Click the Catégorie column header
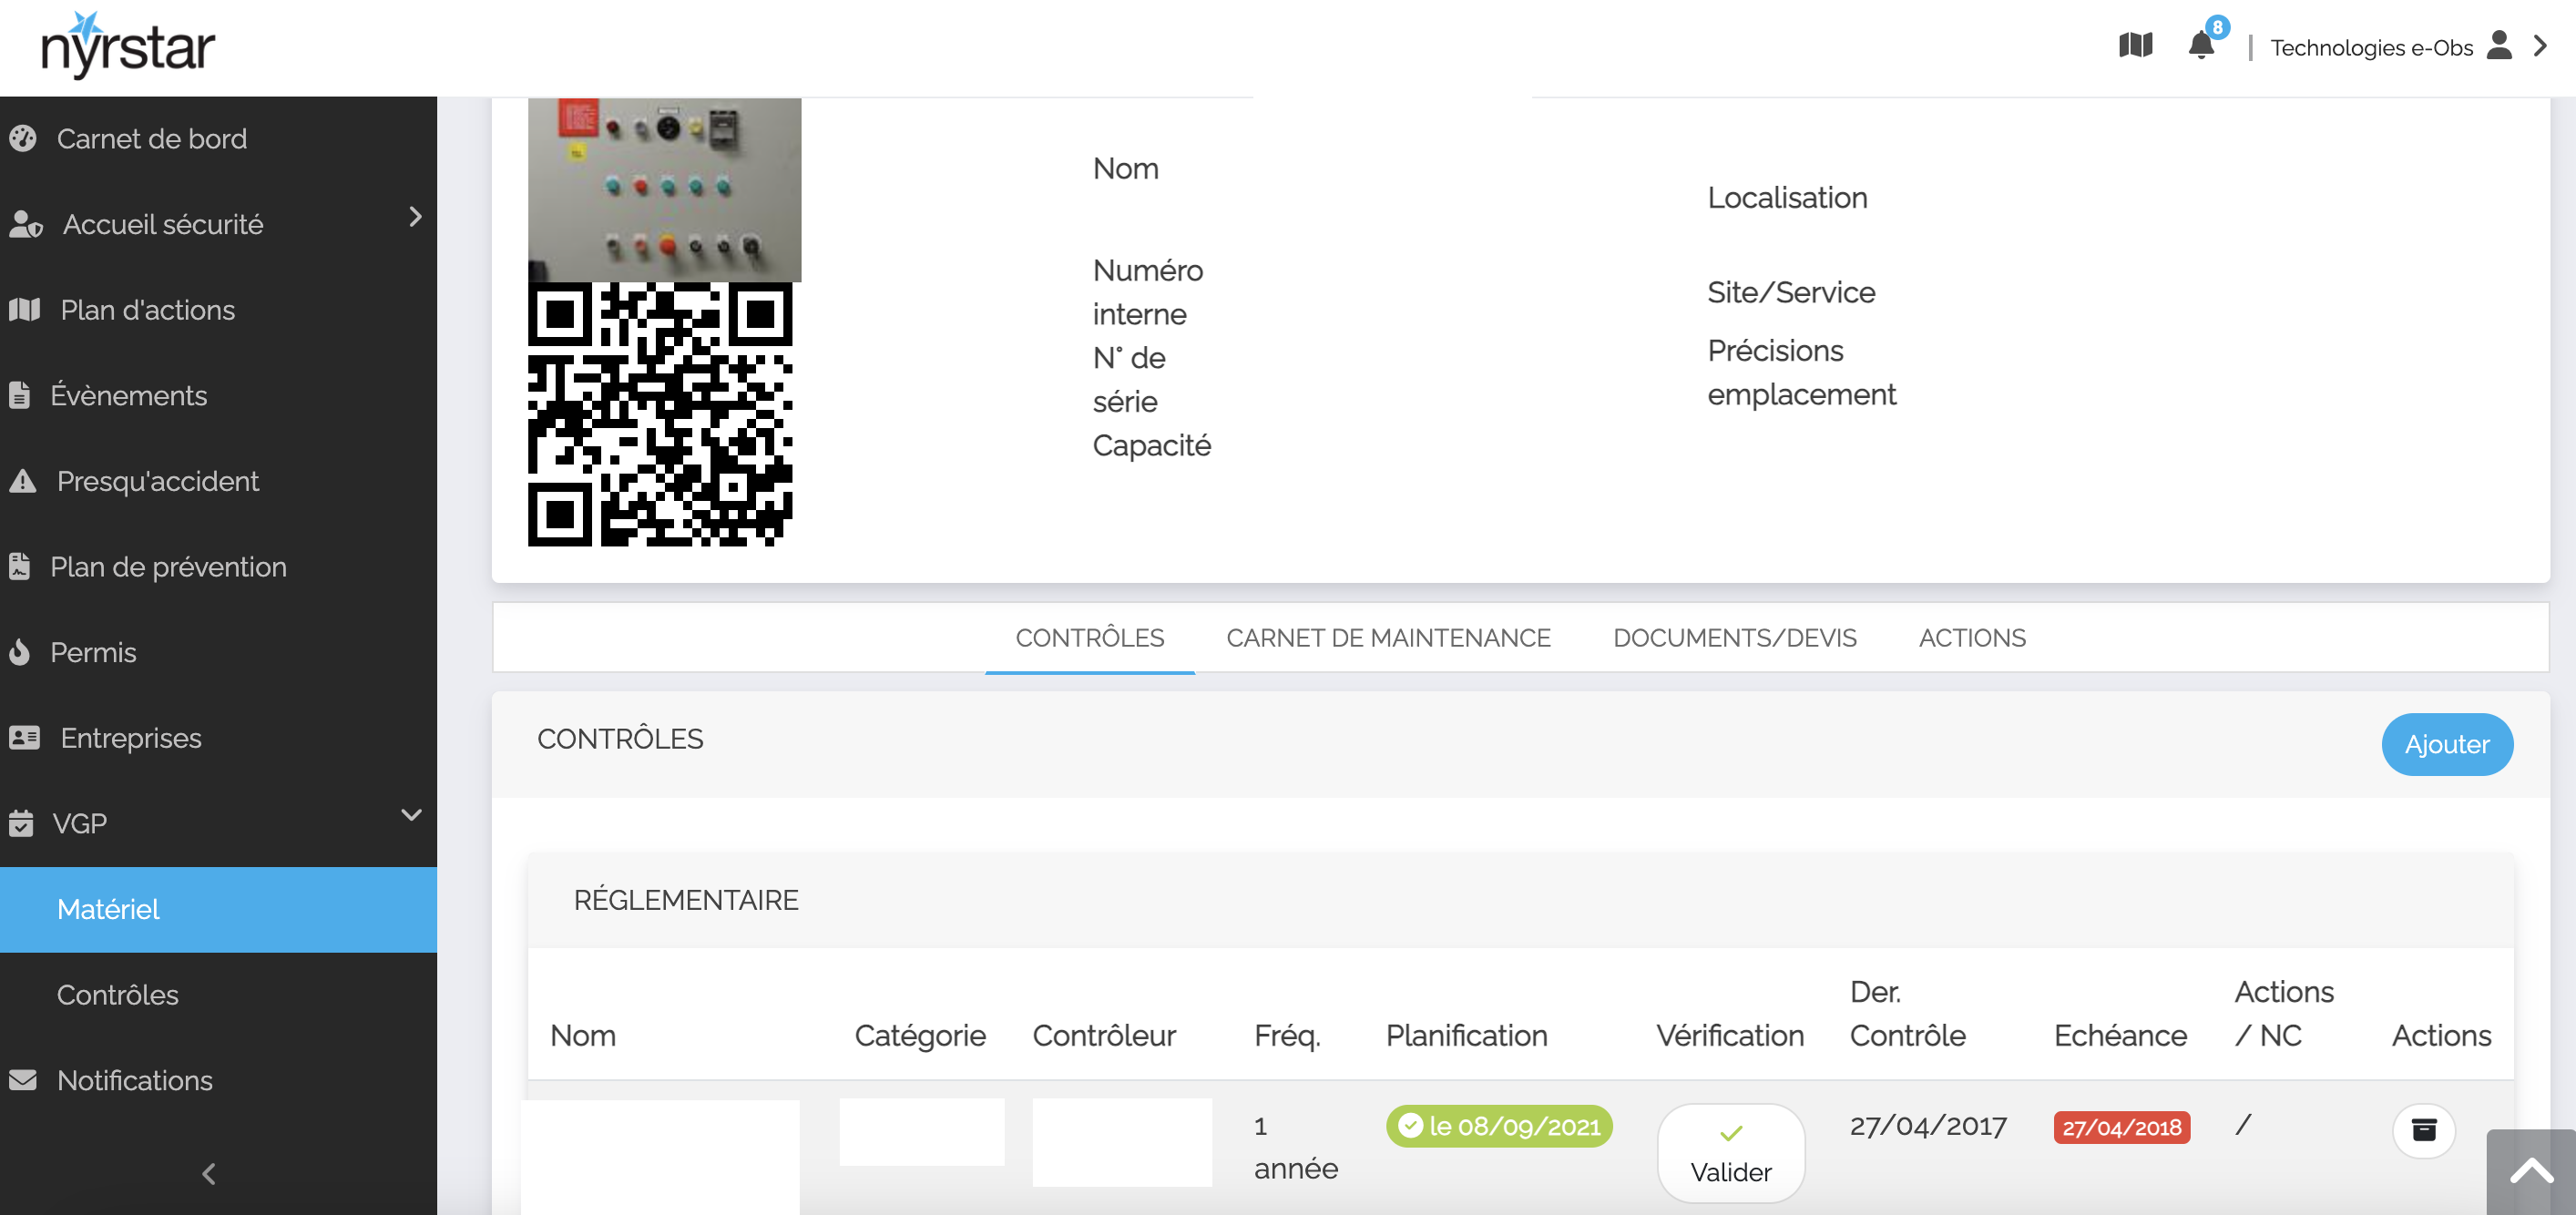The image size is (2576, 1215). [x=920, y=1036]
